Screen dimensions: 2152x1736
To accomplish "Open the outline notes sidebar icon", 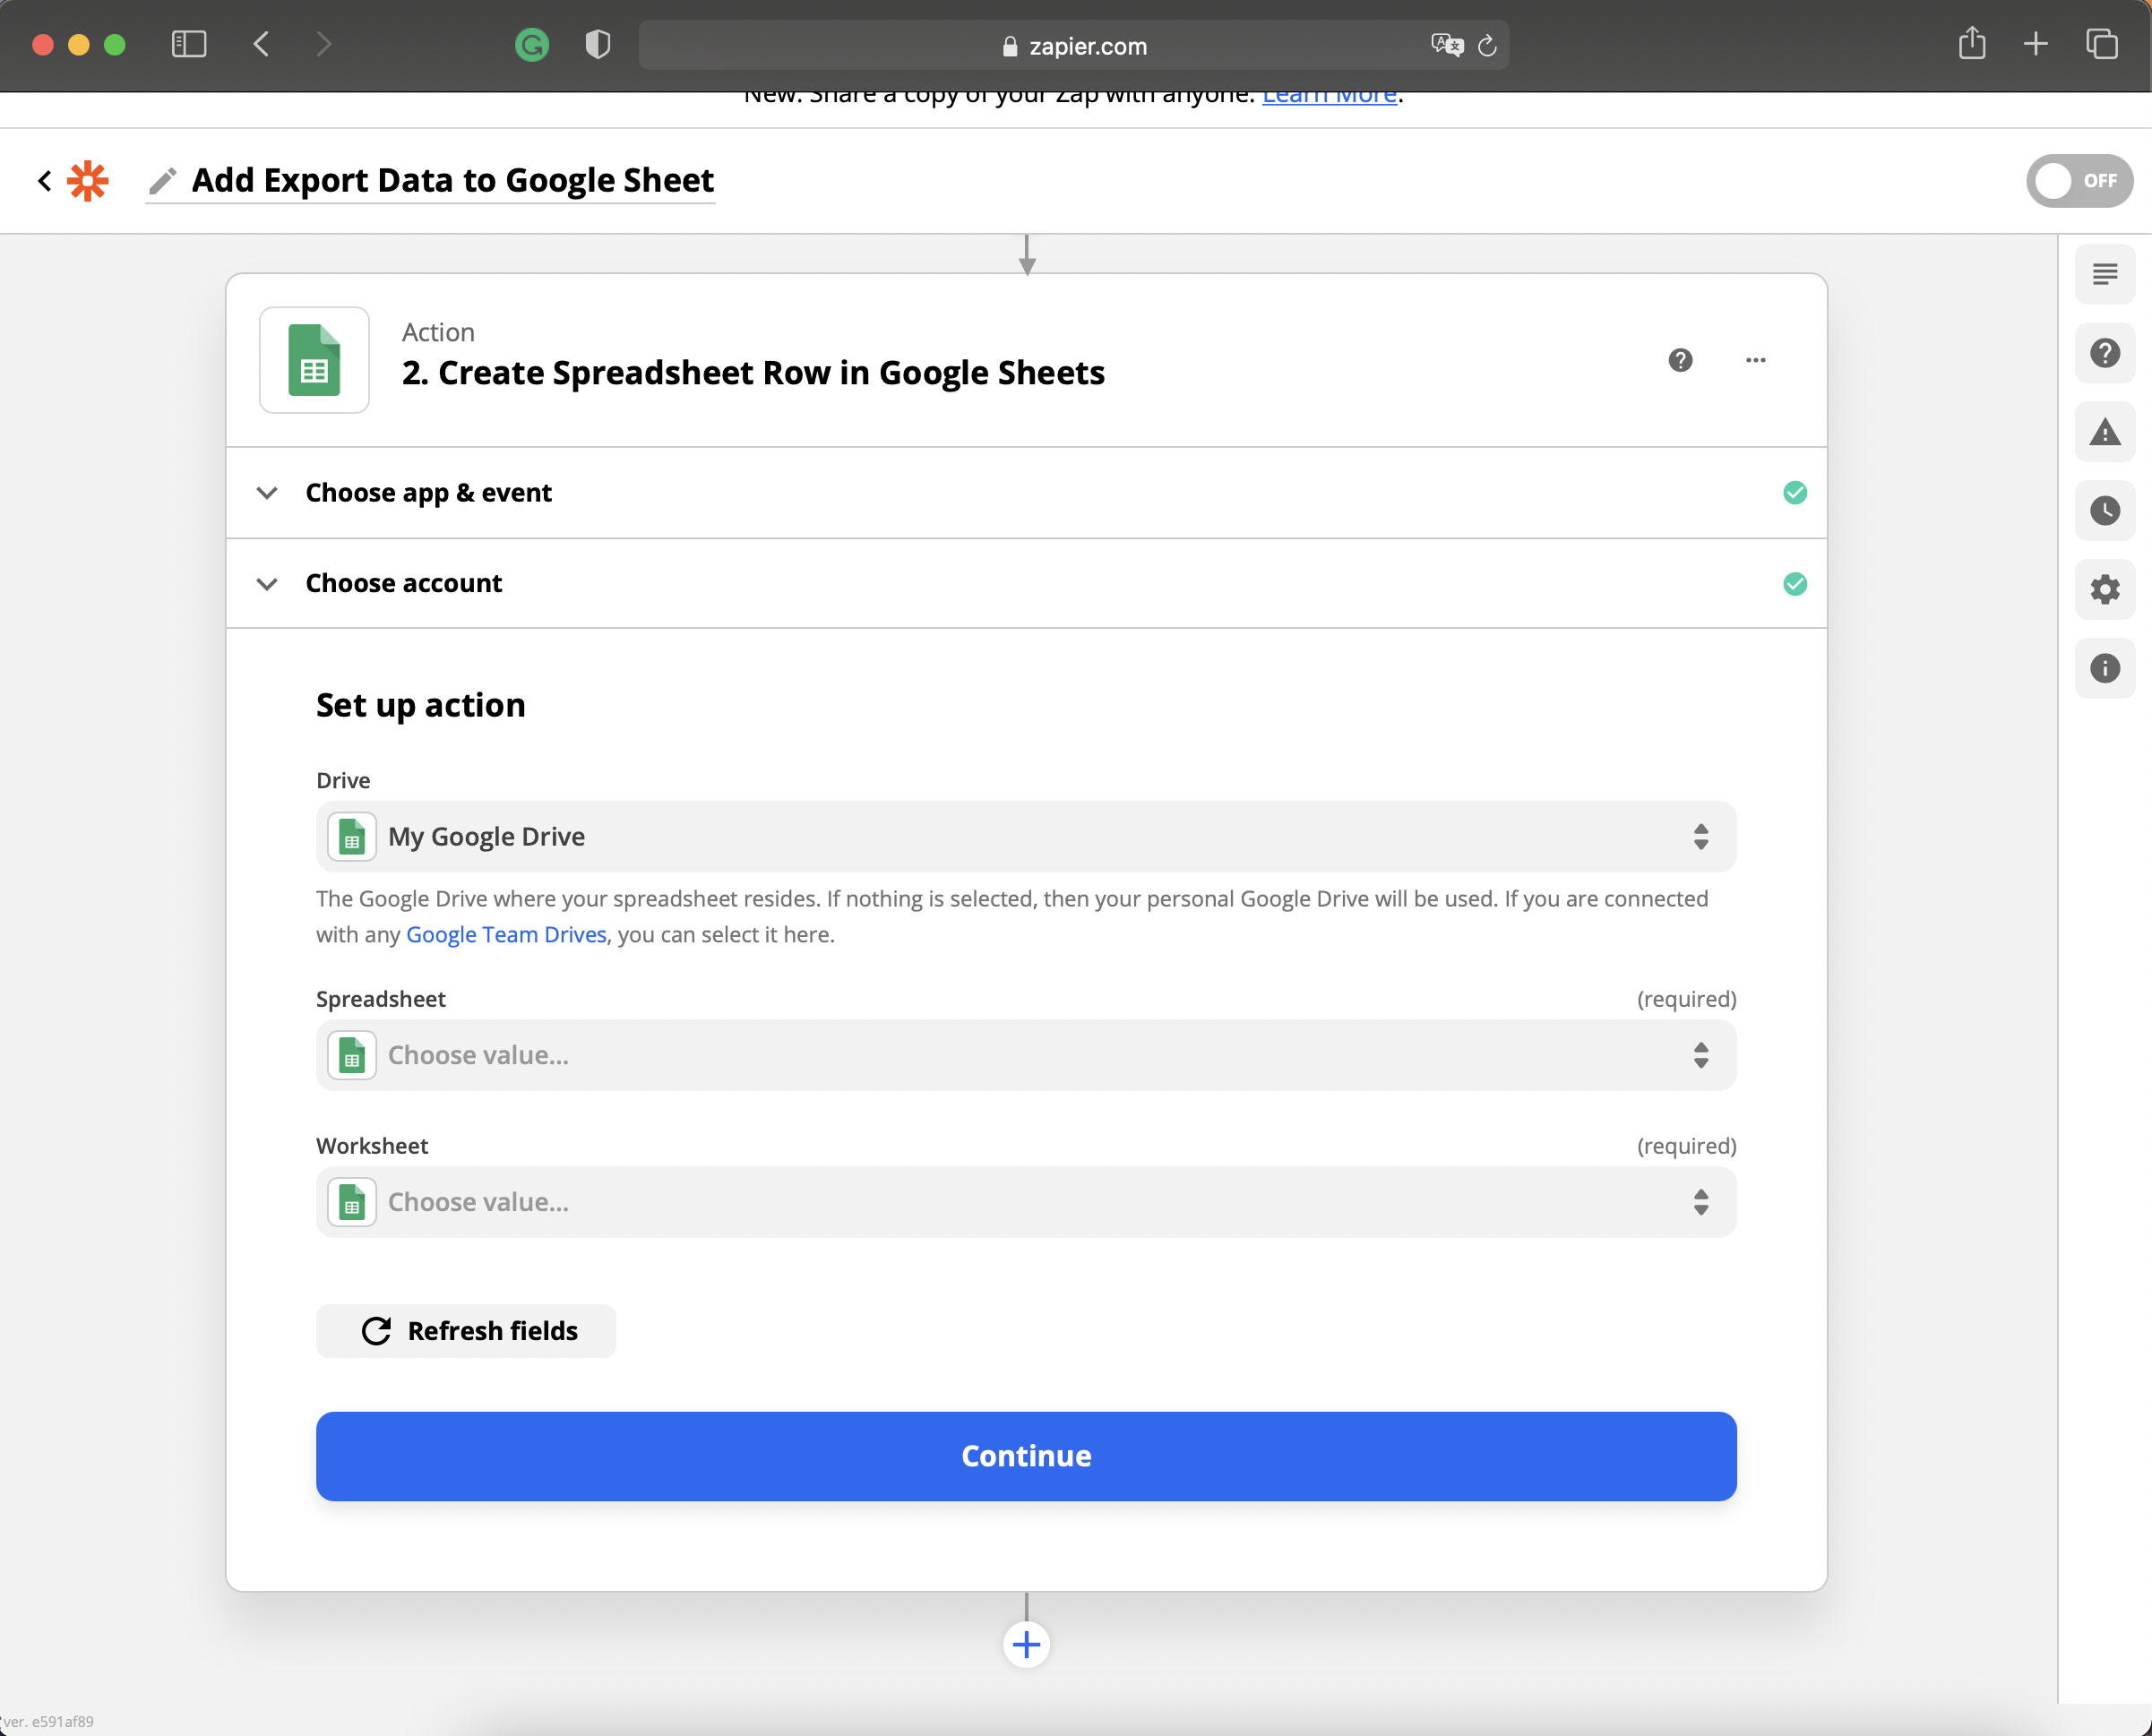I will (2104, 274).
